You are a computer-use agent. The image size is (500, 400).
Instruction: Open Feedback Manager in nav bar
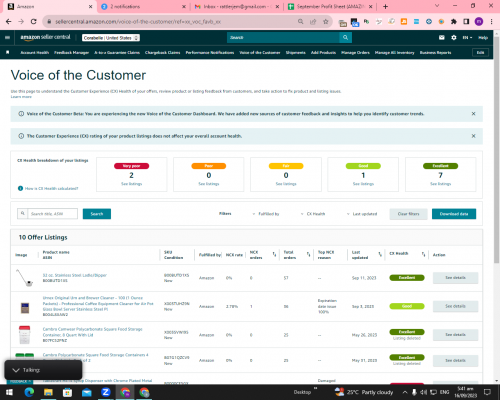71,52
